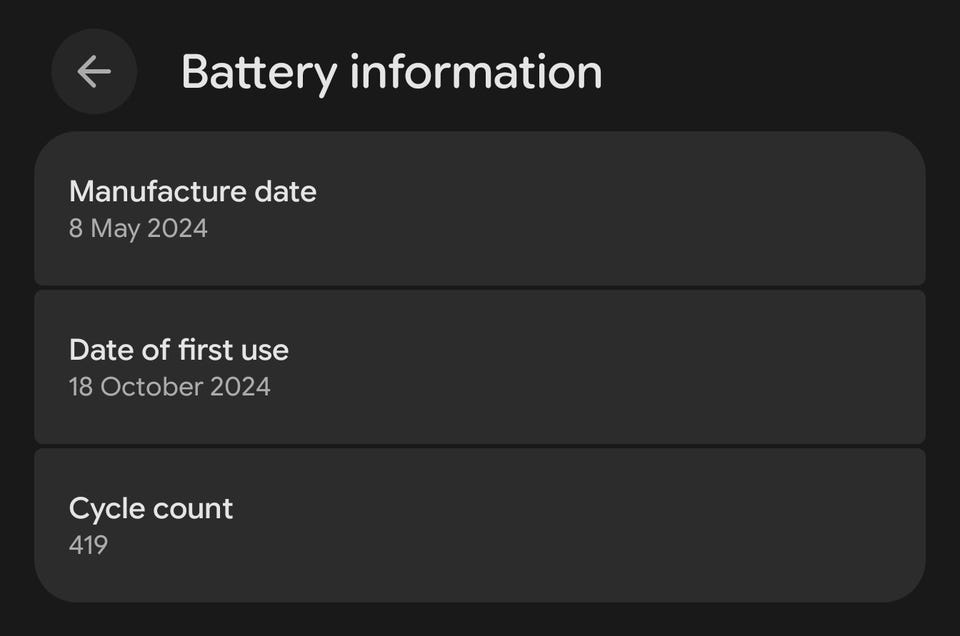Viewport: 960px width, 636px height.
Task: Open the Cycle count card
Action: (x=600, y=525)
